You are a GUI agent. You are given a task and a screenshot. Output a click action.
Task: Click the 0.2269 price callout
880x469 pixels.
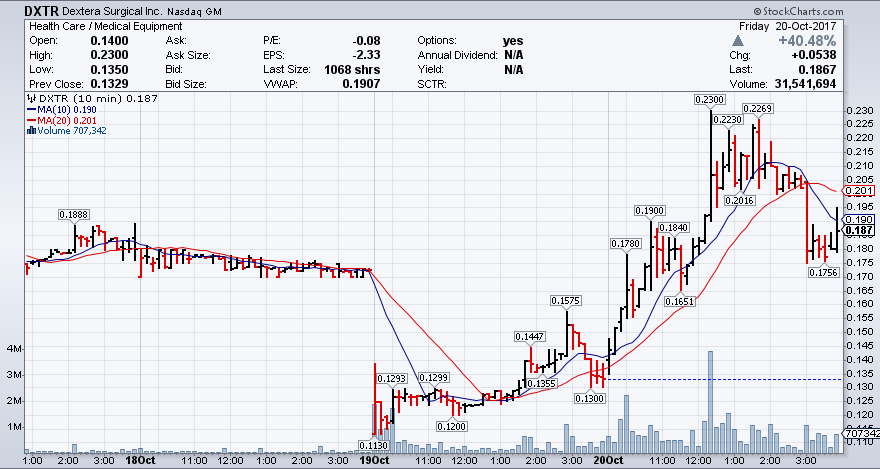757,108
